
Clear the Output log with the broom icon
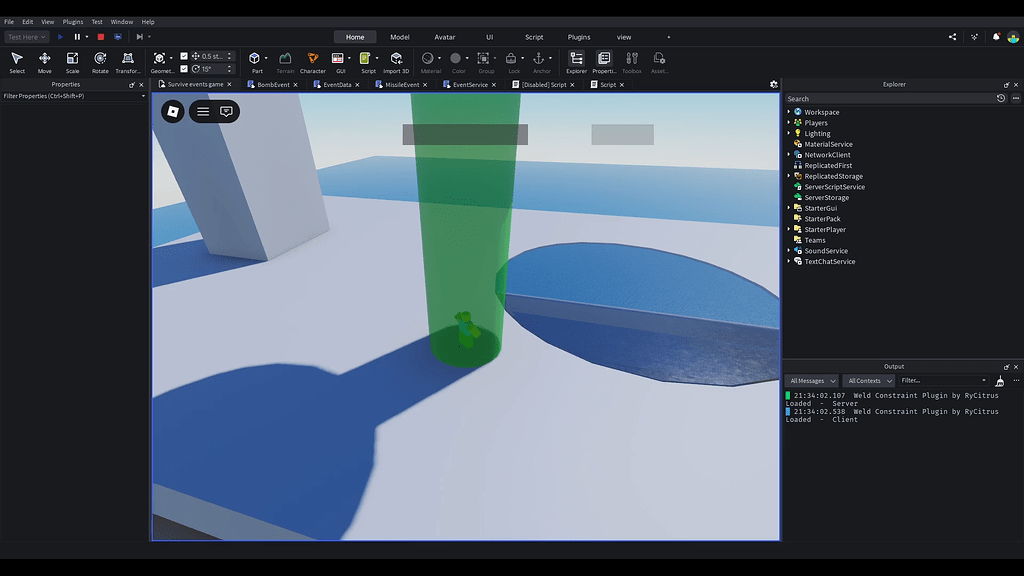pyautogui.click(x=1000, y=381)
